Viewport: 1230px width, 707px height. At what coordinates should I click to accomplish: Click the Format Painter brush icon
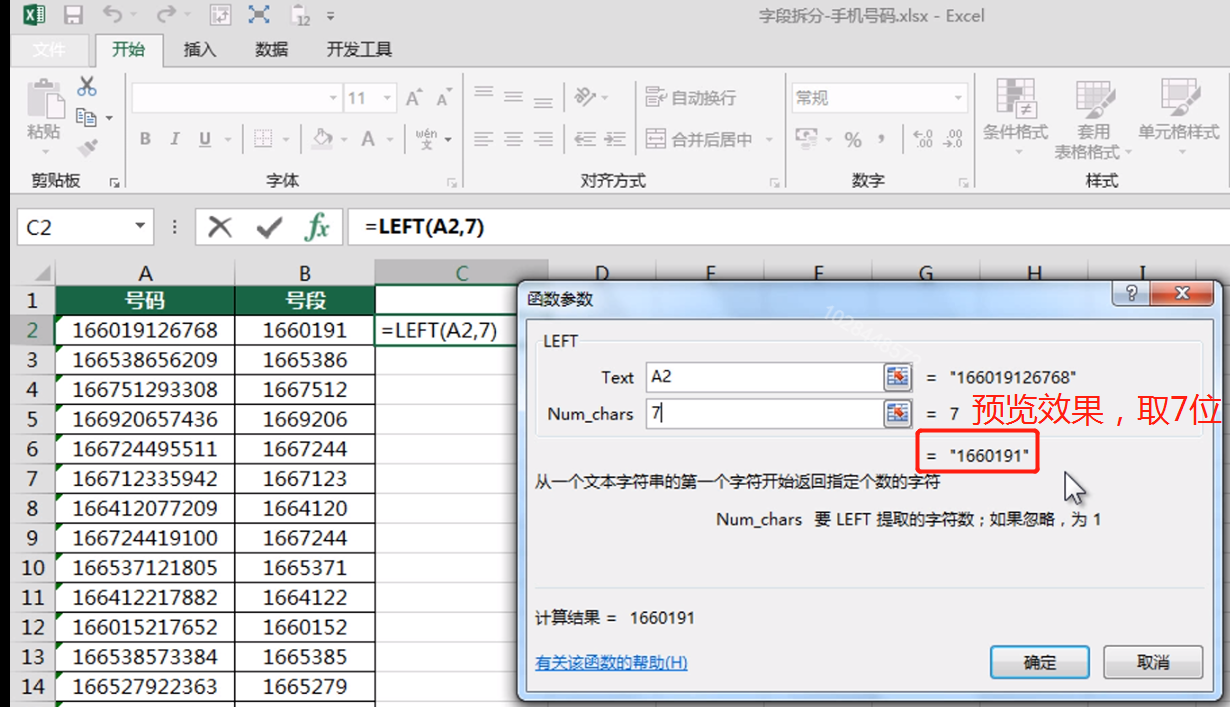pyautogui.click(x=87, y=148)
